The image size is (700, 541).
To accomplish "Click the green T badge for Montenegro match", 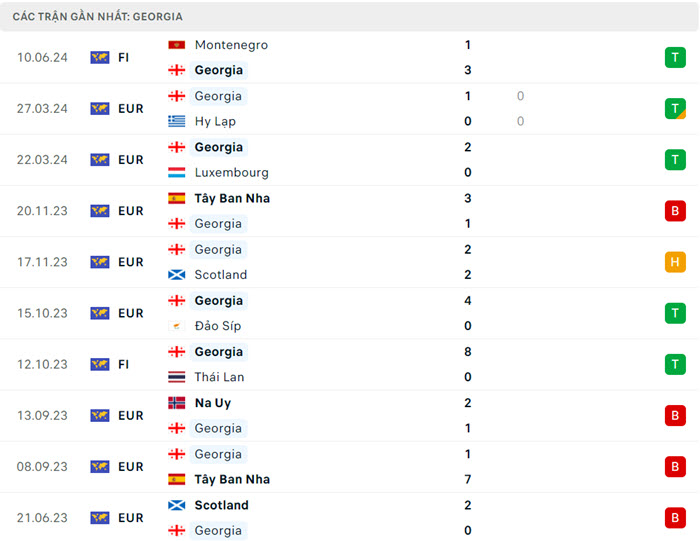I will click(x=675, y=58).
